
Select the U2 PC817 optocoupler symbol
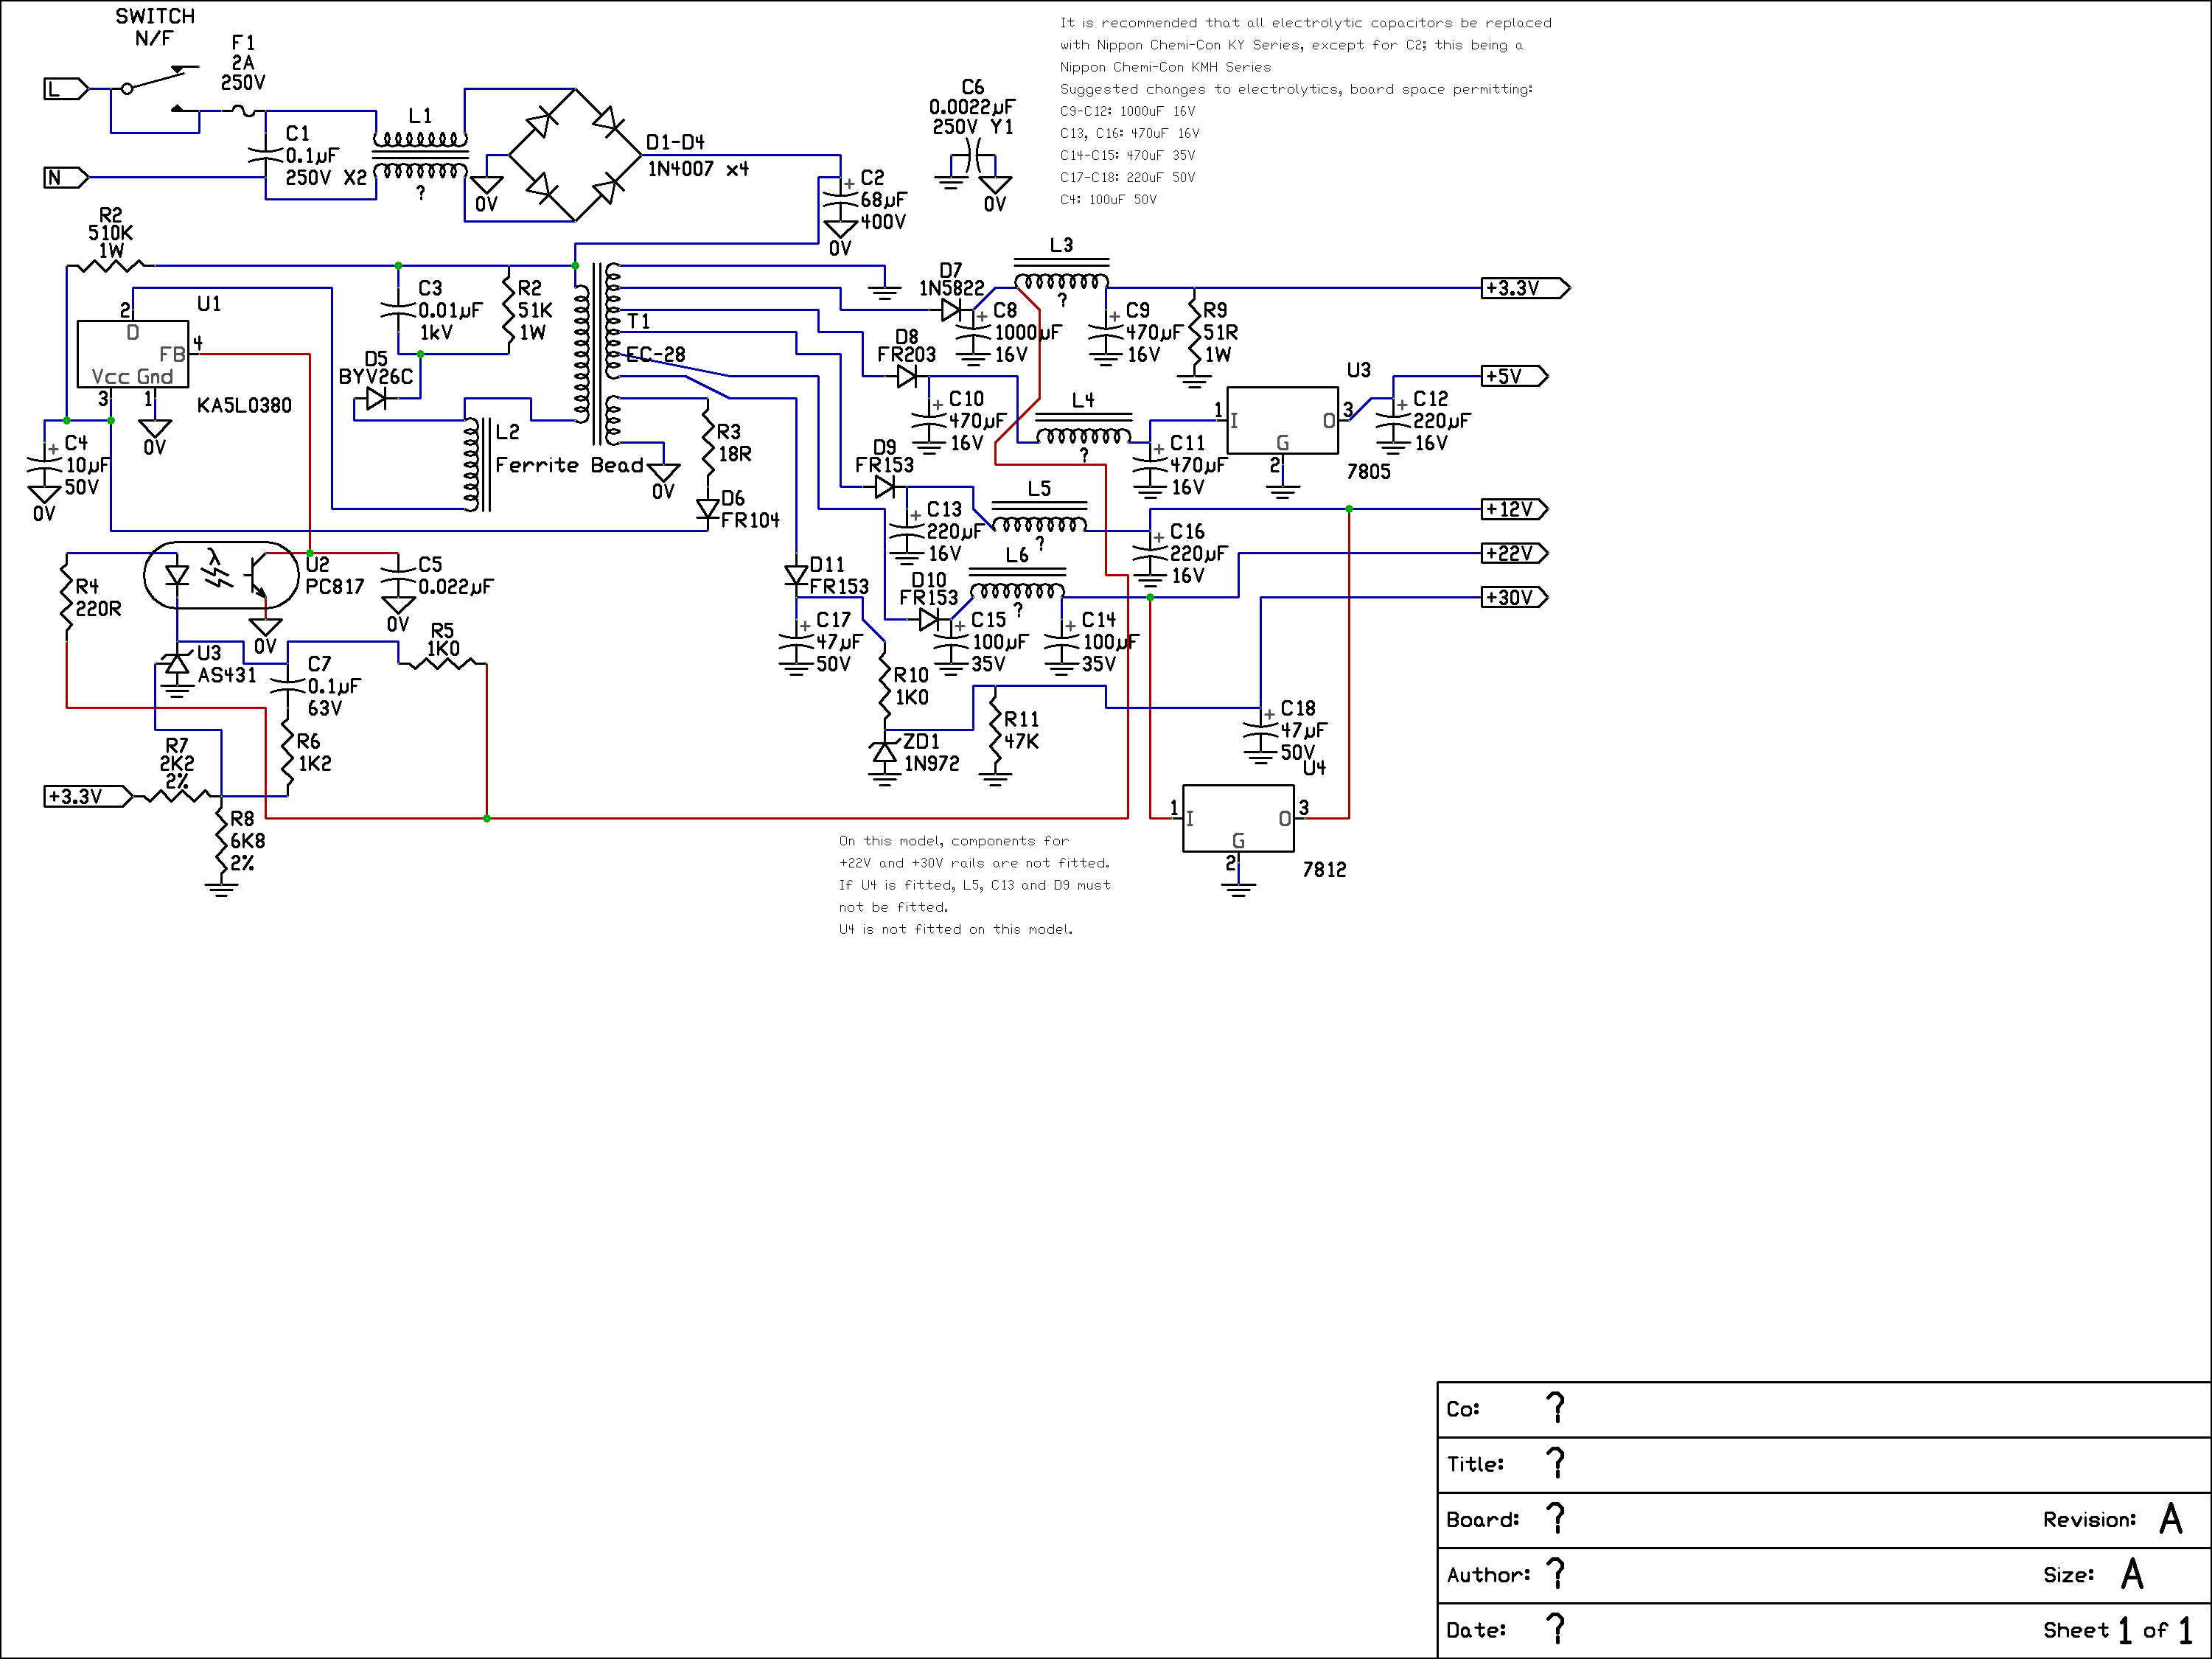221,575
